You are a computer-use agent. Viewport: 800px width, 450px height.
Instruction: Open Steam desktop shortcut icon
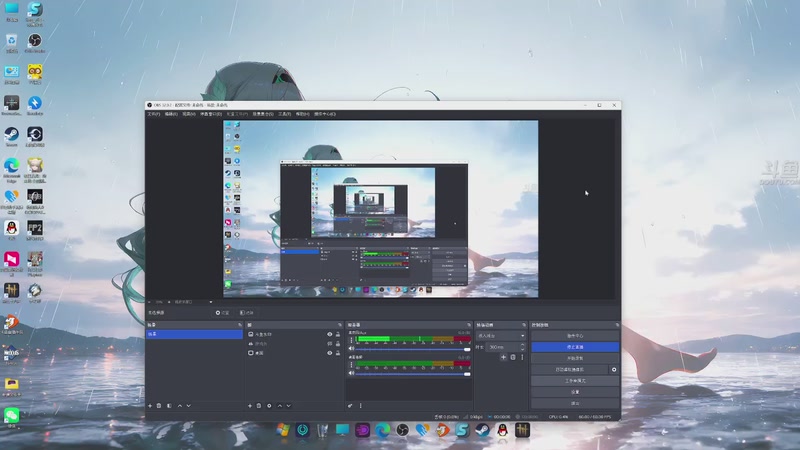11,137
